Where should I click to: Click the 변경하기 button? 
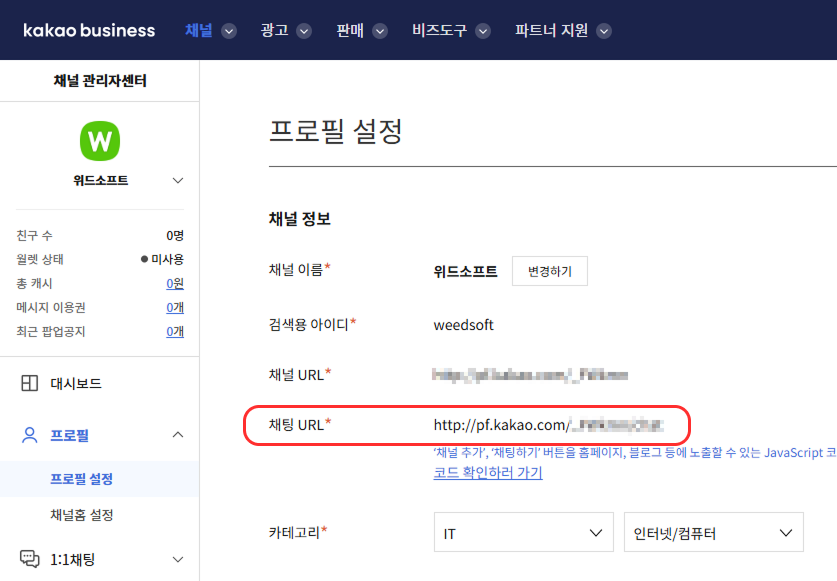coord(550,271)
